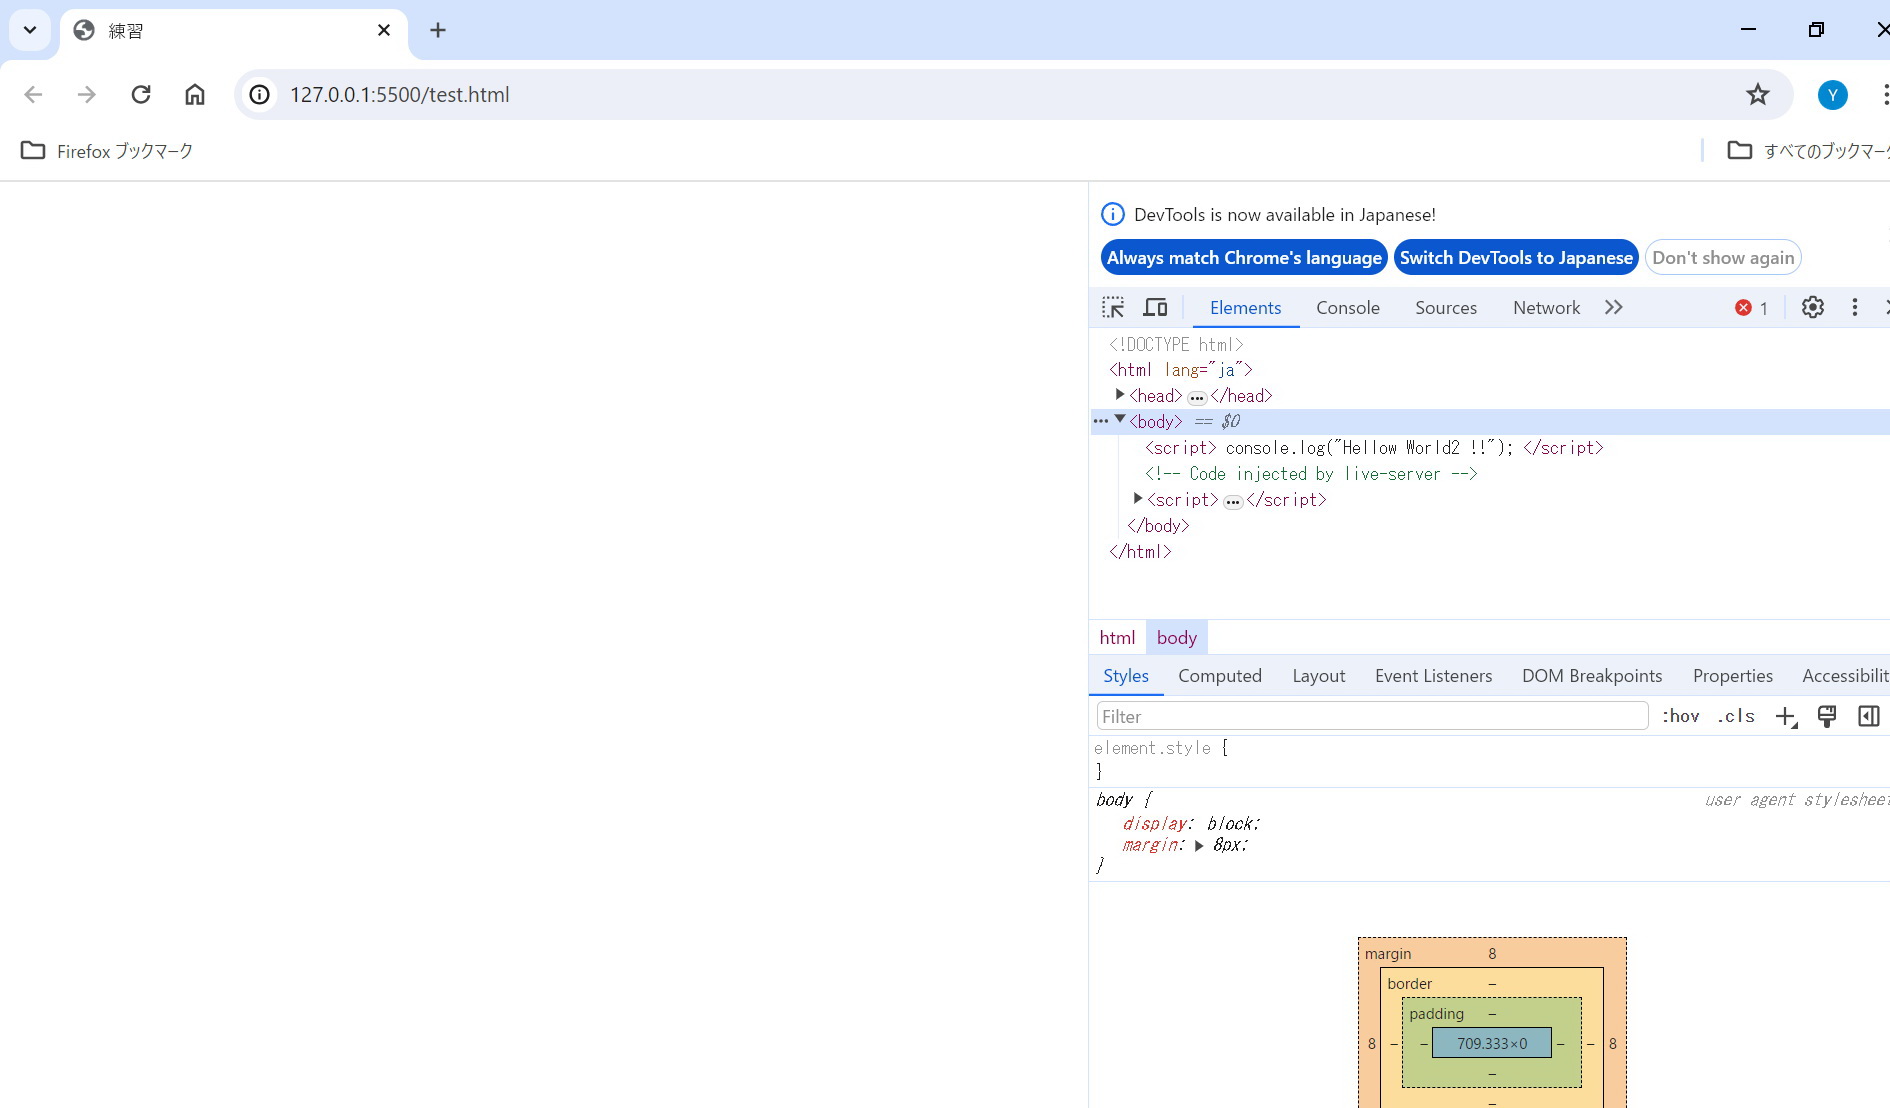Open the error count indicator
The height and width of the screenshot is (1108, 1890).
pos(1752,308)
